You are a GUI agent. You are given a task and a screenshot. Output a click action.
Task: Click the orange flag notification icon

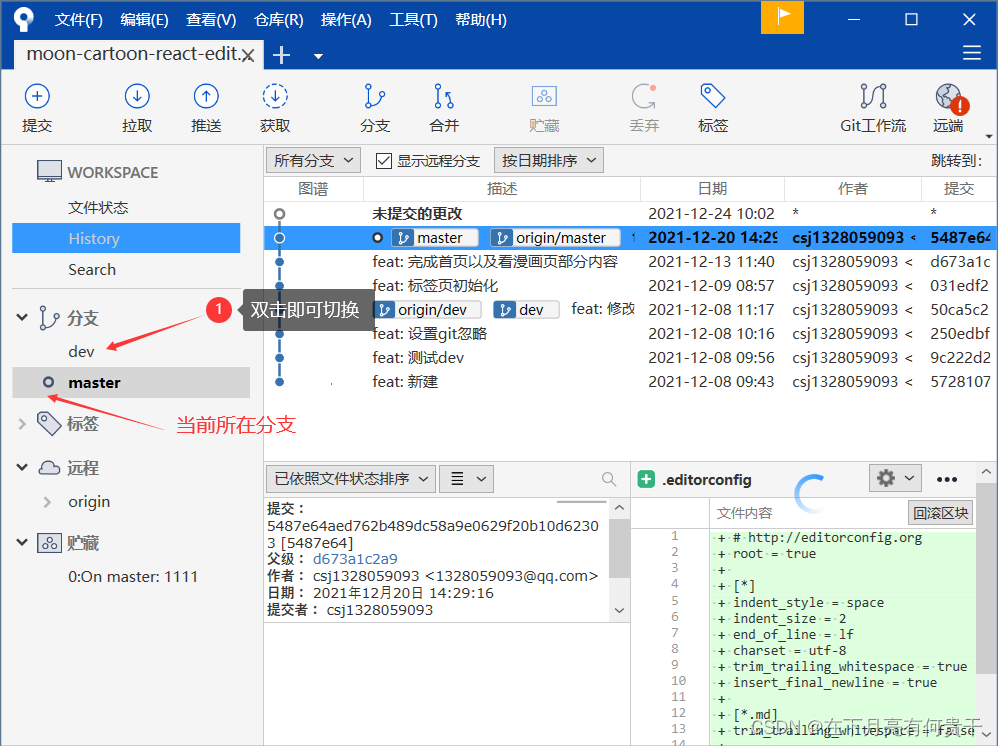[782, 17]
